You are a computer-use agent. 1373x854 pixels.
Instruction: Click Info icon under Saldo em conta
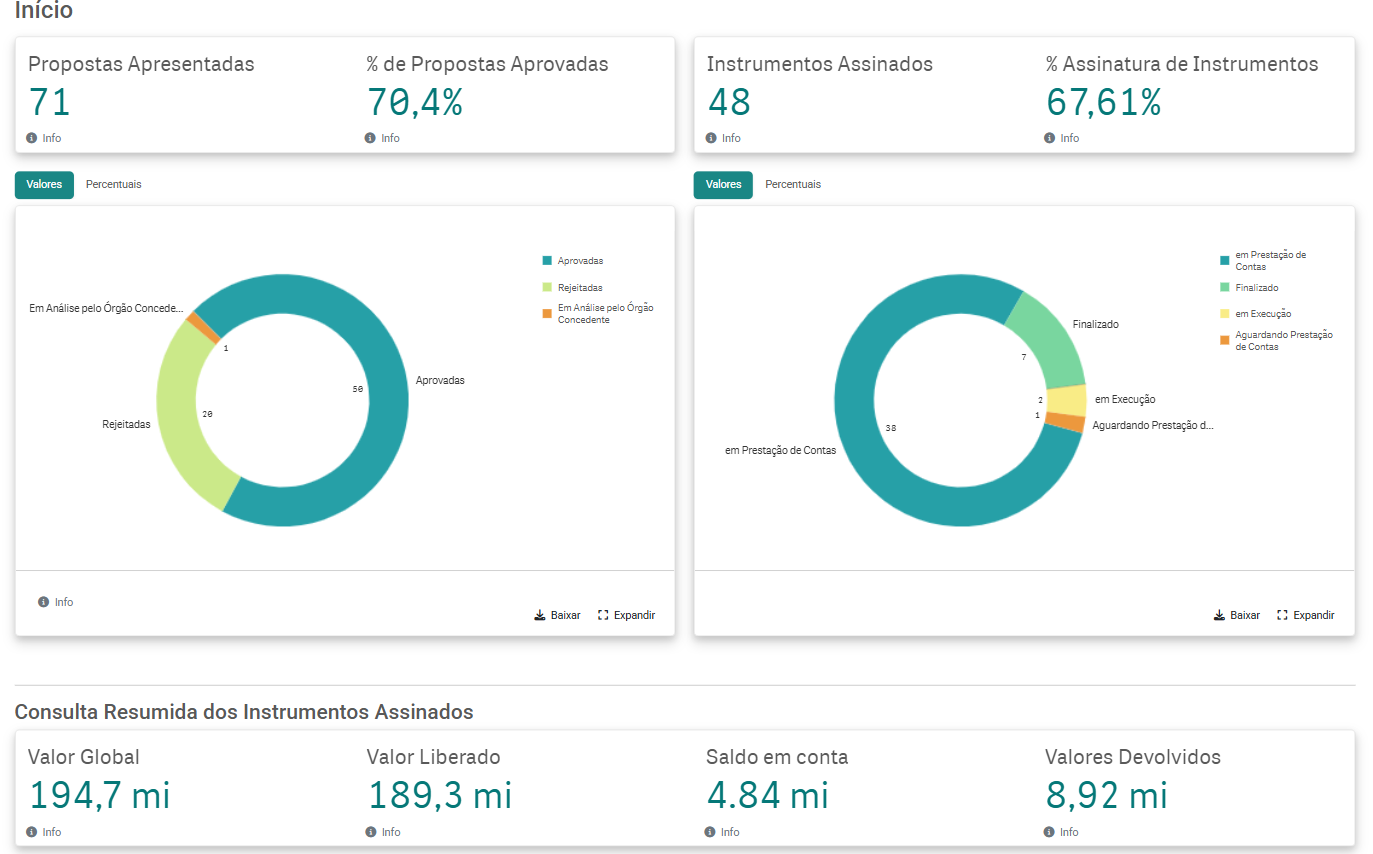point(710,832)
